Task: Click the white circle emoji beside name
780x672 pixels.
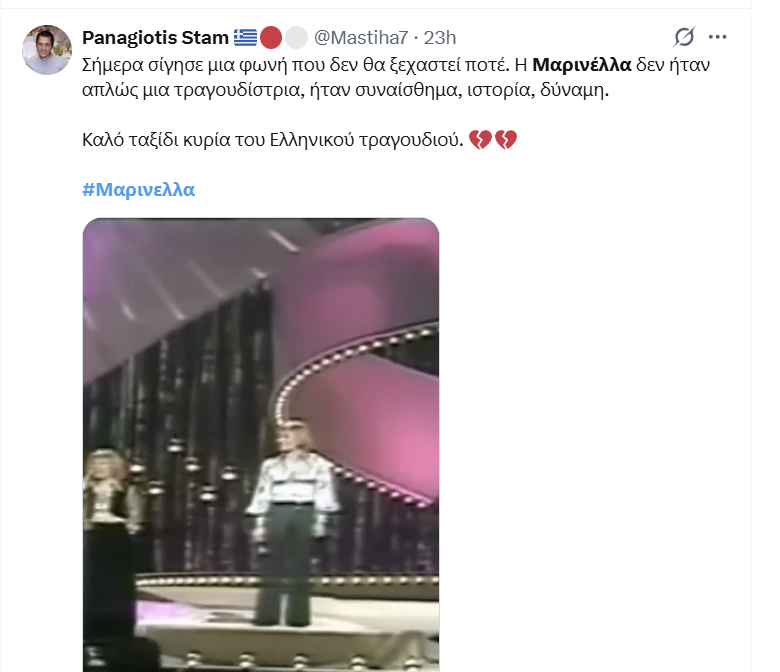Action: [x=296, y=38]
